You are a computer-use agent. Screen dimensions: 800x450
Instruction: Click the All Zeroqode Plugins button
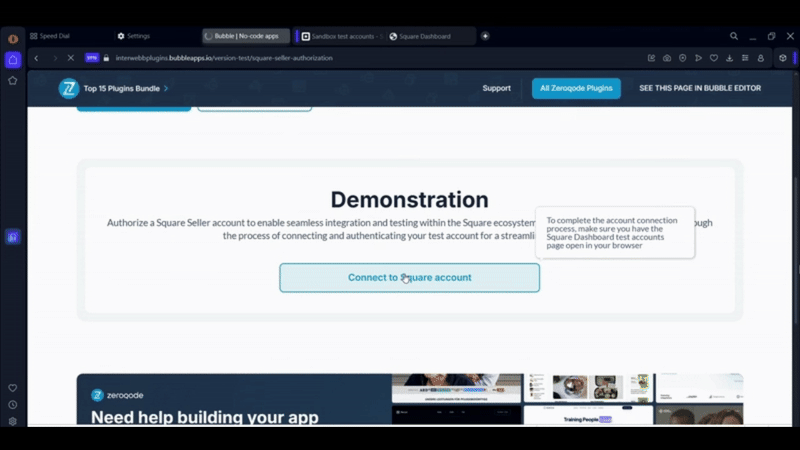tap(576, 88)
